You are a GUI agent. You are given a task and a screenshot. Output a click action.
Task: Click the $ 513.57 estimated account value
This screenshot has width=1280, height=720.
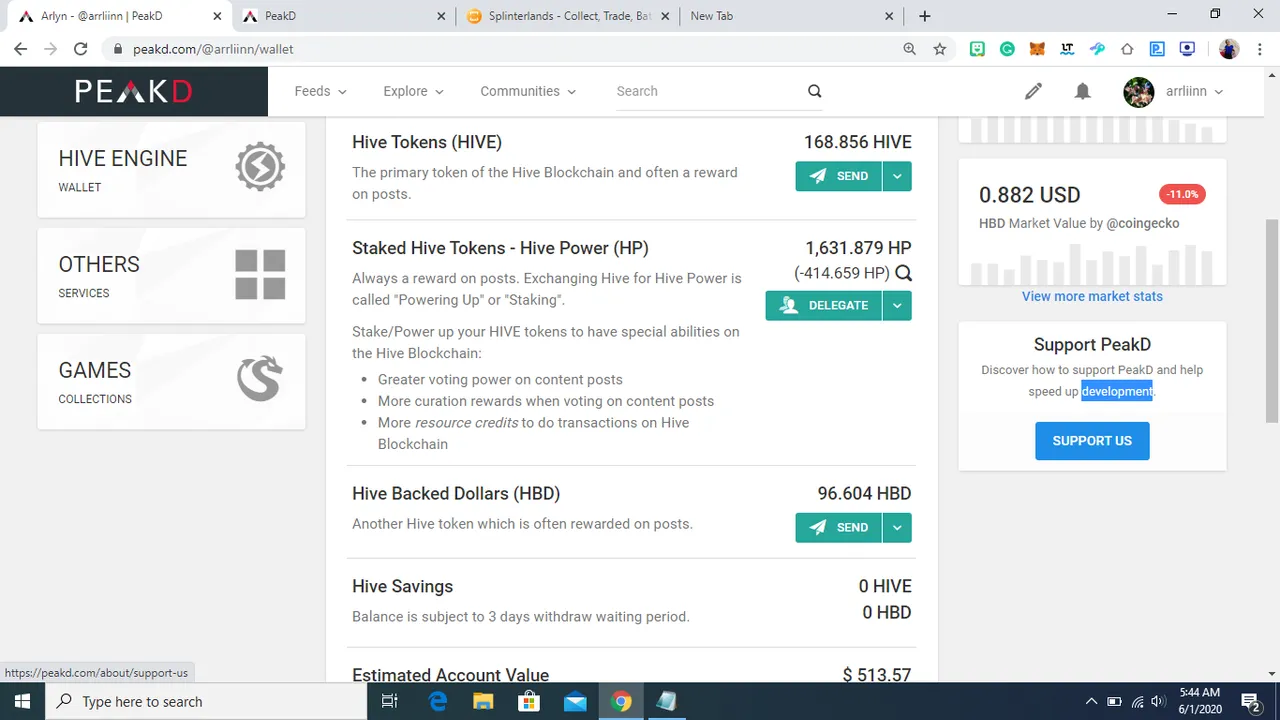tap(877, 675)
